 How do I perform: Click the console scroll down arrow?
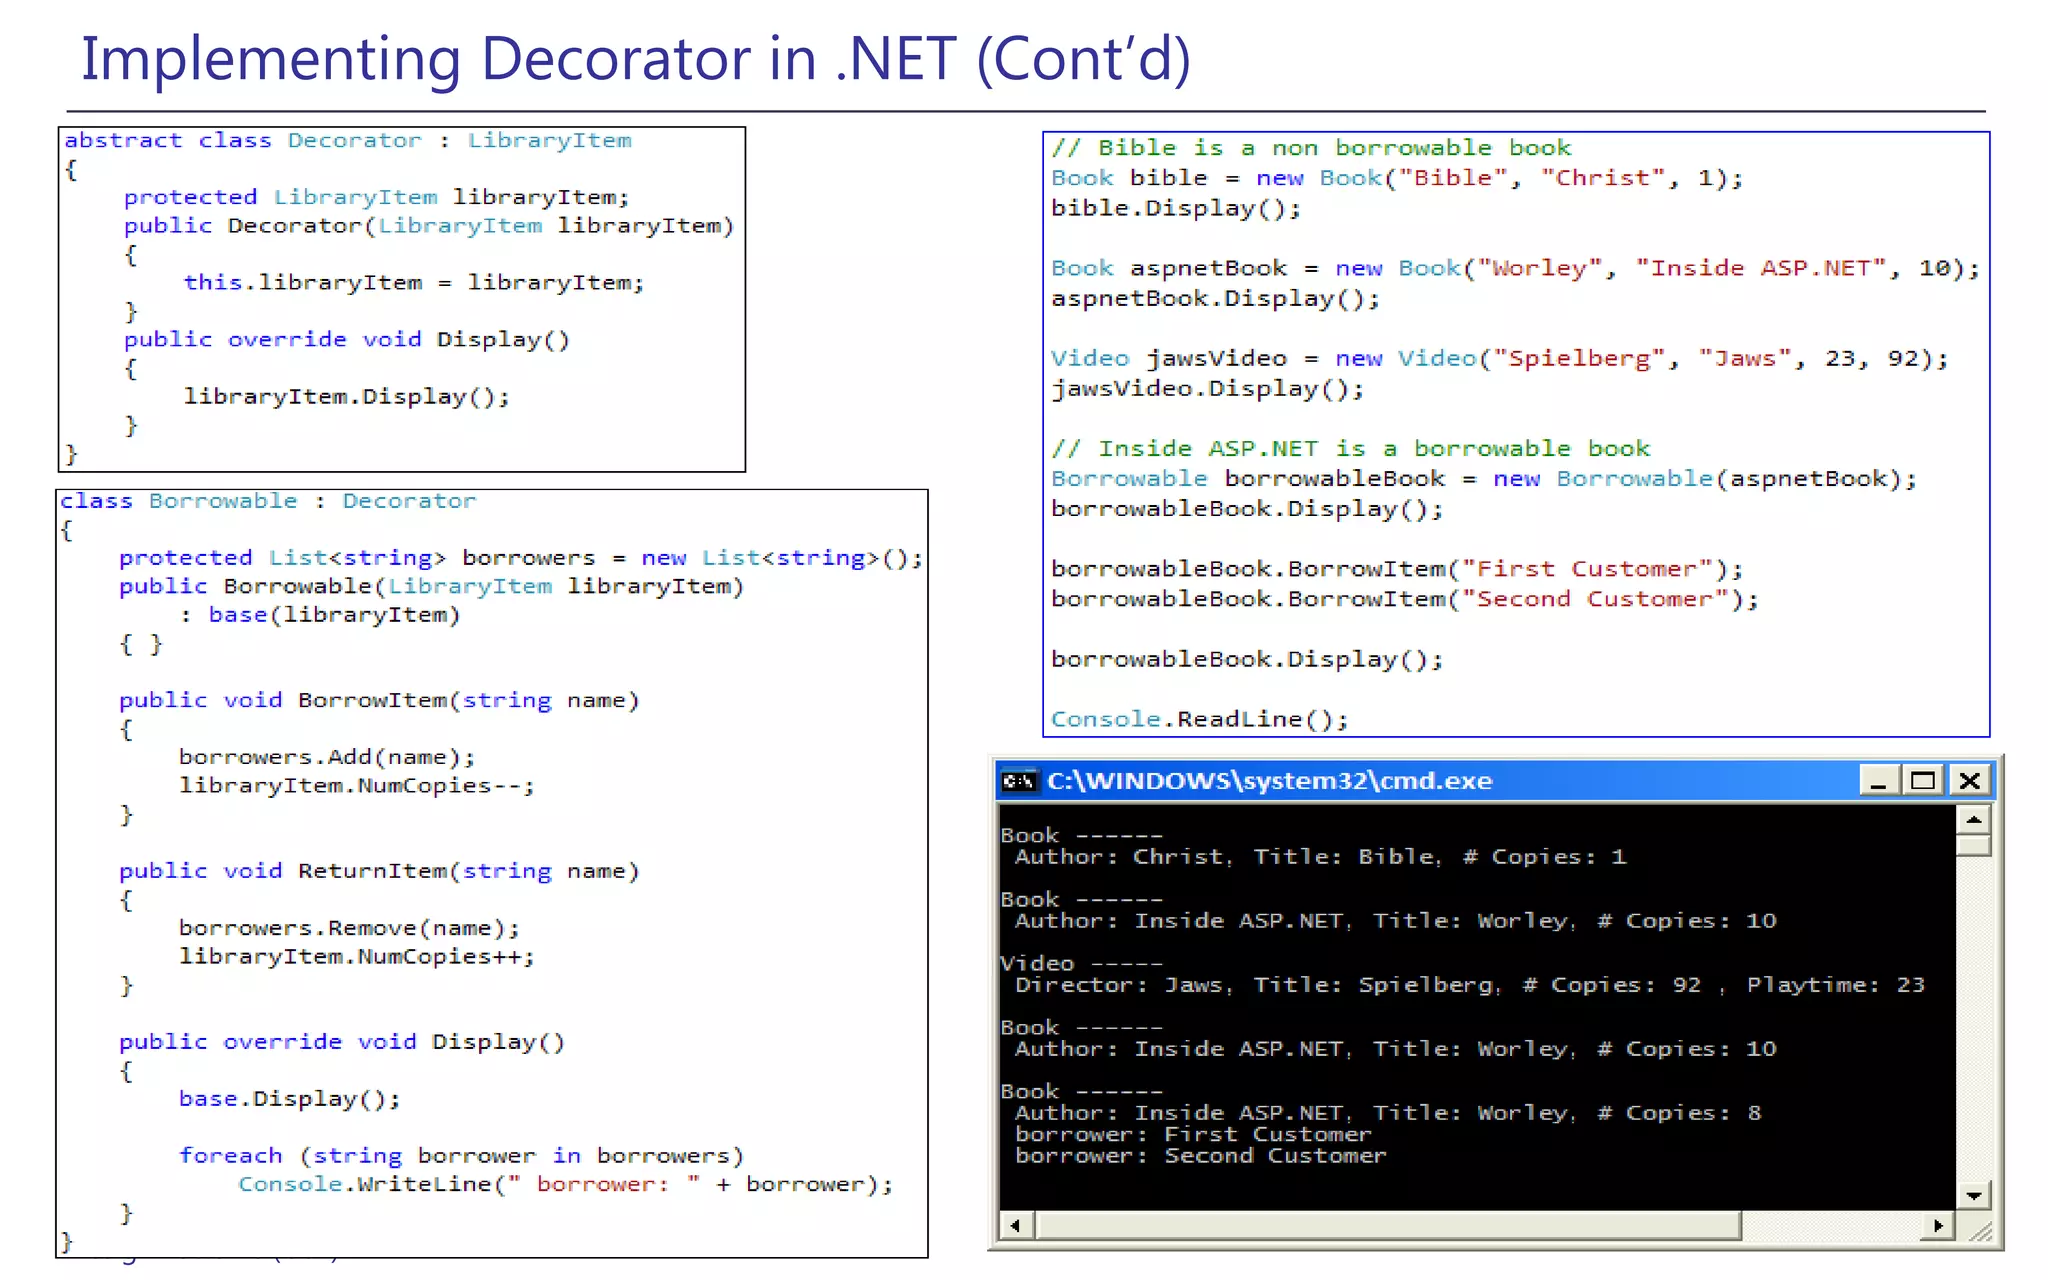[x=1974, y=1195]
